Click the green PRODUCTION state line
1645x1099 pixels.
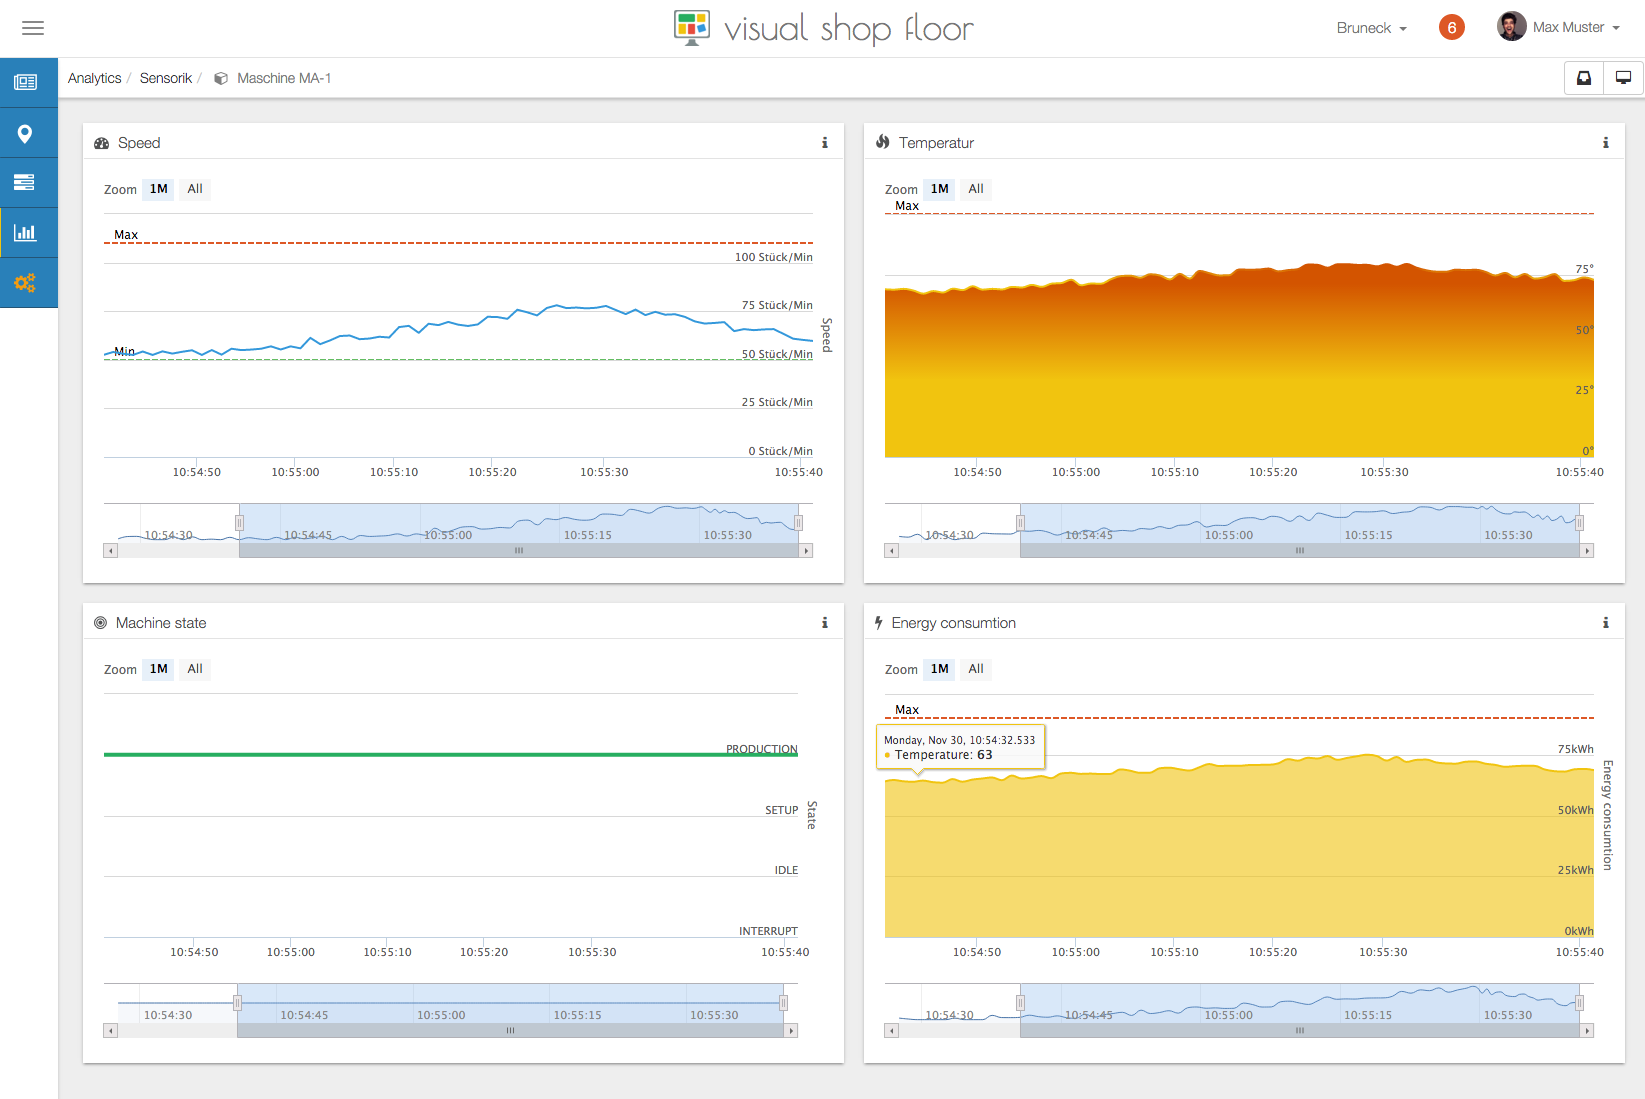[x=450, y=755]
